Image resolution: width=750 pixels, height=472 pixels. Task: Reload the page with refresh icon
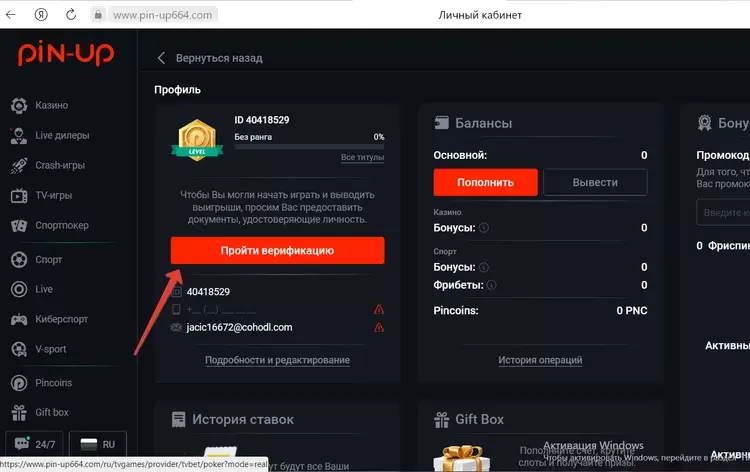tap(71, 15)
